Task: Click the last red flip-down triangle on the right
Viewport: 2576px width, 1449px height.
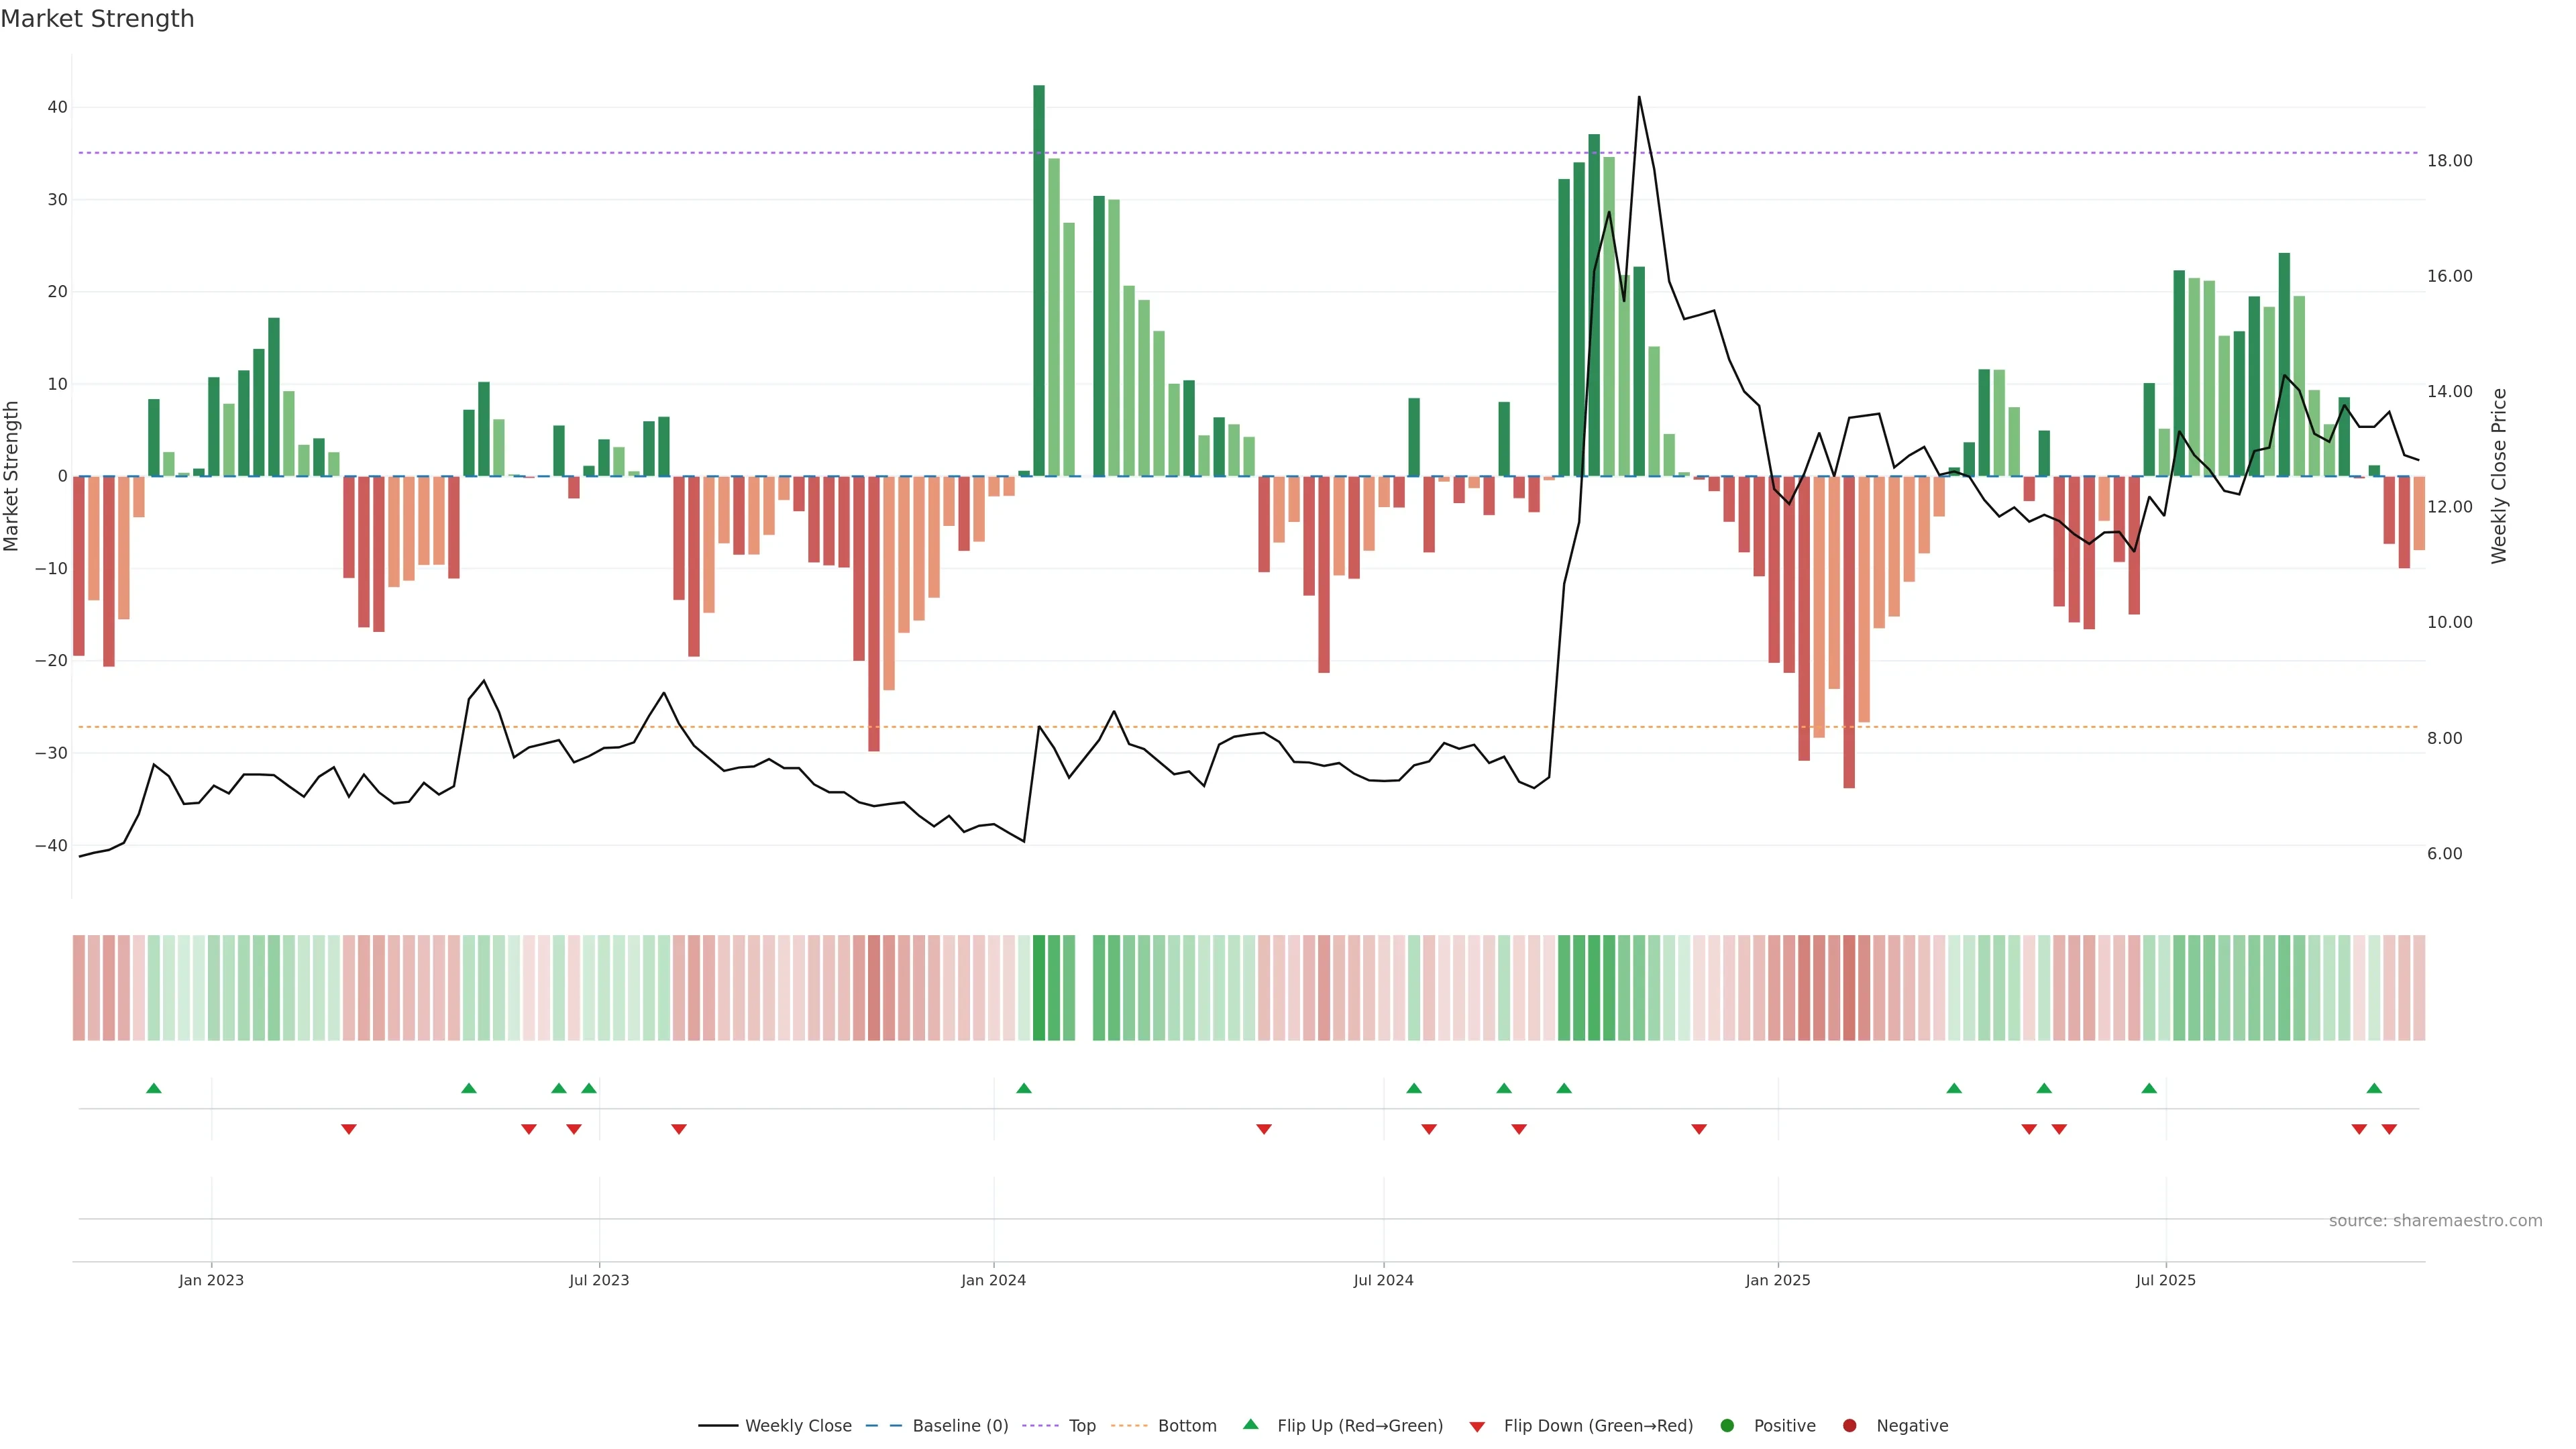Action: point(2389,1129)
